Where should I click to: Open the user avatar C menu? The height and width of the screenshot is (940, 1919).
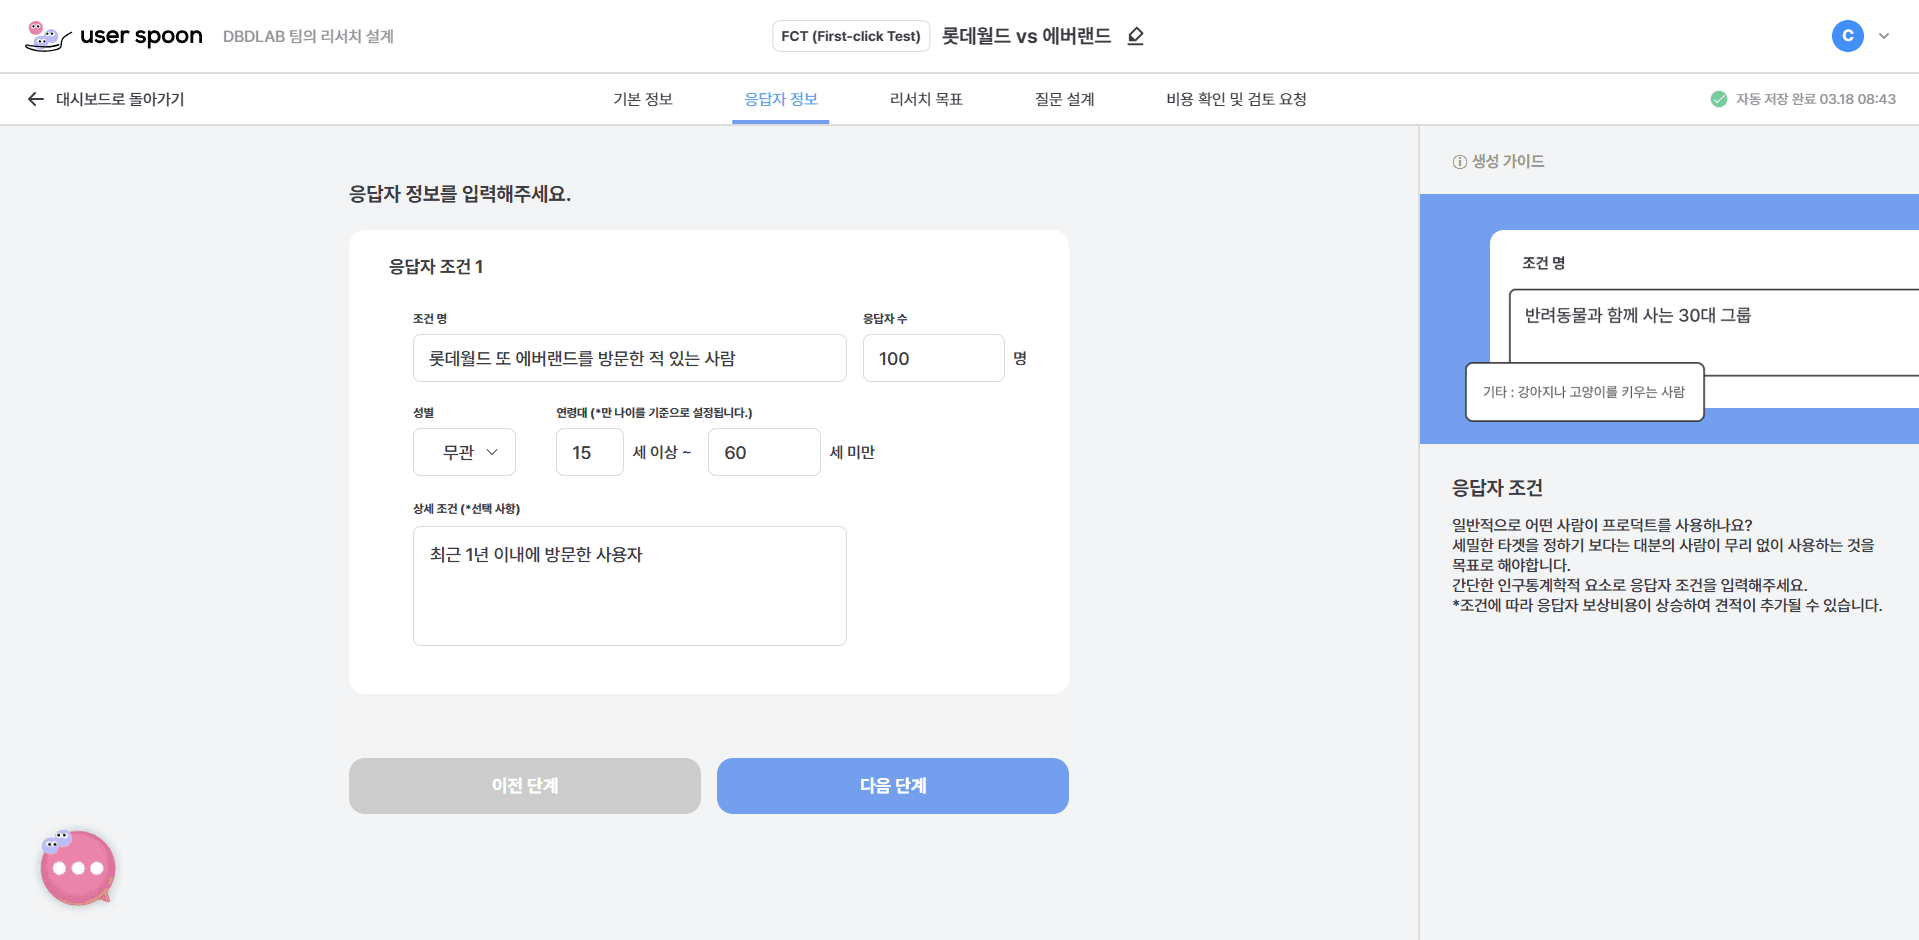tap(1847, 36)
